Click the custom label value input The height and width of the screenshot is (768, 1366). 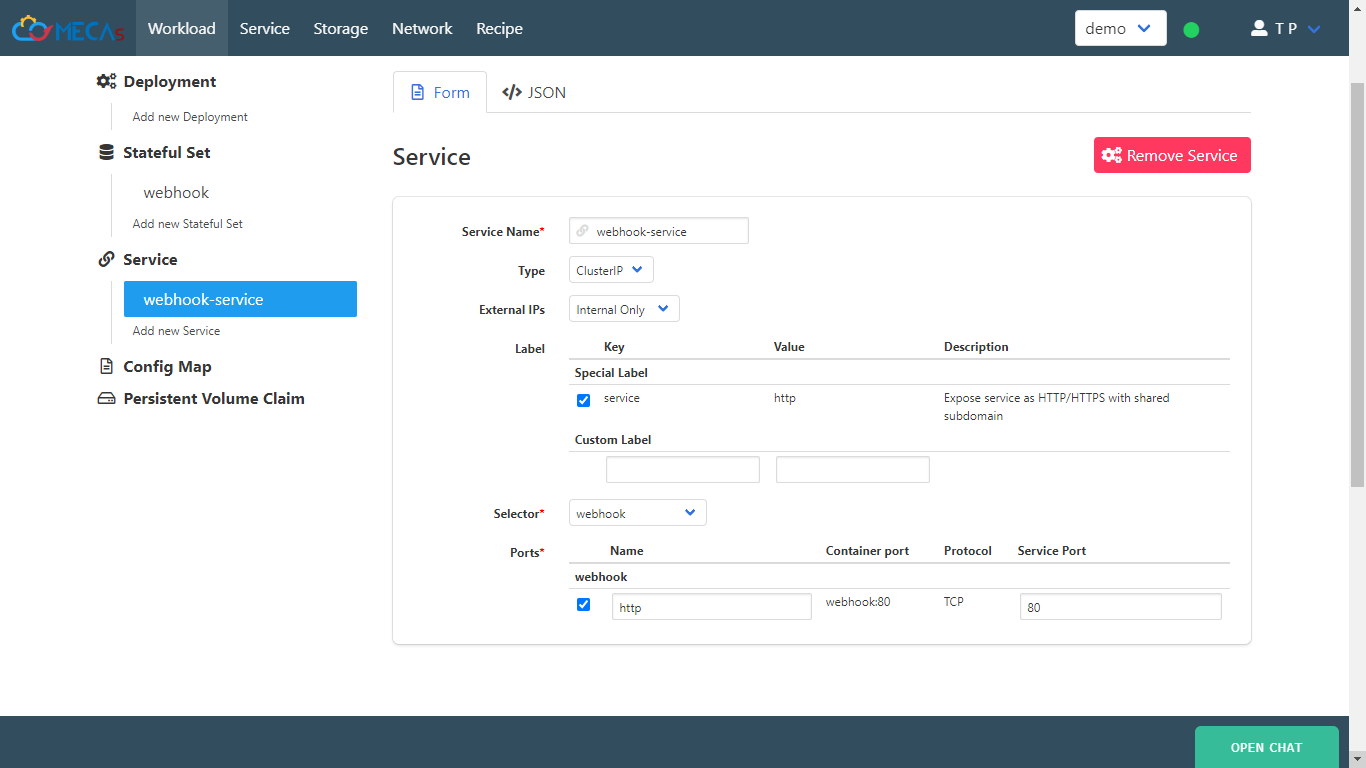(853, 470)
